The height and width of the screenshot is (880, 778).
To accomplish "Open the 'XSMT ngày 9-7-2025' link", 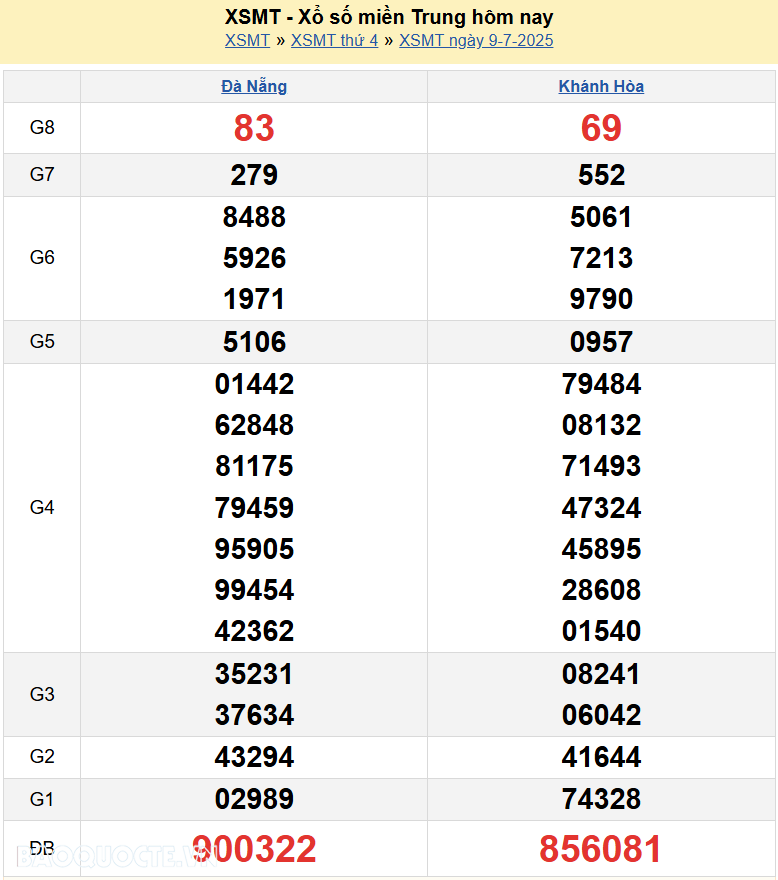I will point(476,41).
